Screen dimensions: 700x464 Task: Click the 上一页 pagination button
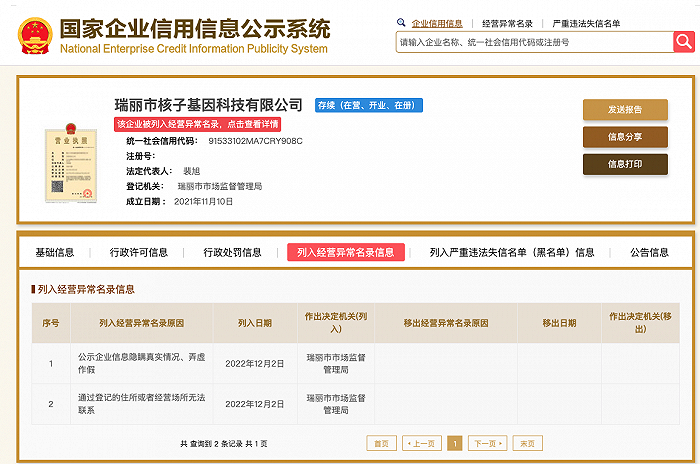[x=421, y=443]
